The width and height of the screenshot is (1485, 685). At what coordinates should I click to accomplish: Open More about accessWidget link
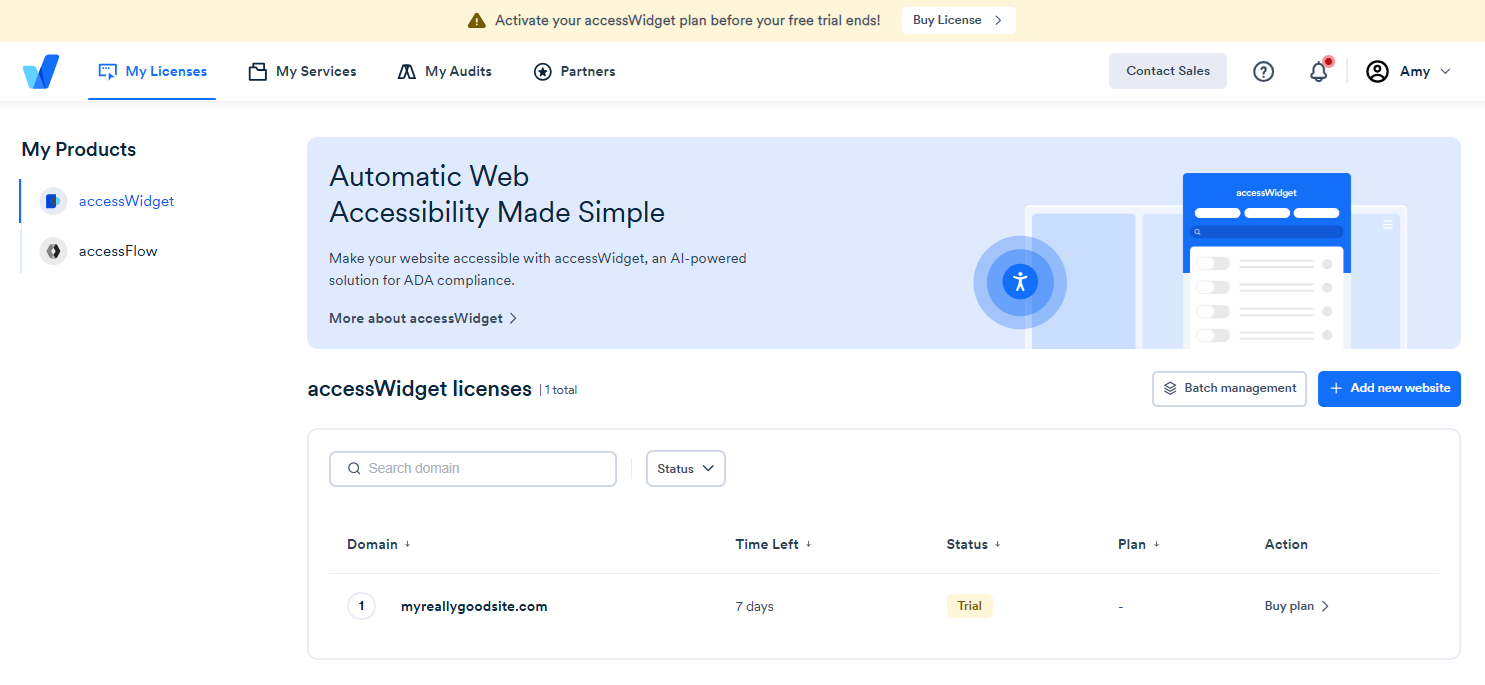pyautogui.click(x=423, y=318)
